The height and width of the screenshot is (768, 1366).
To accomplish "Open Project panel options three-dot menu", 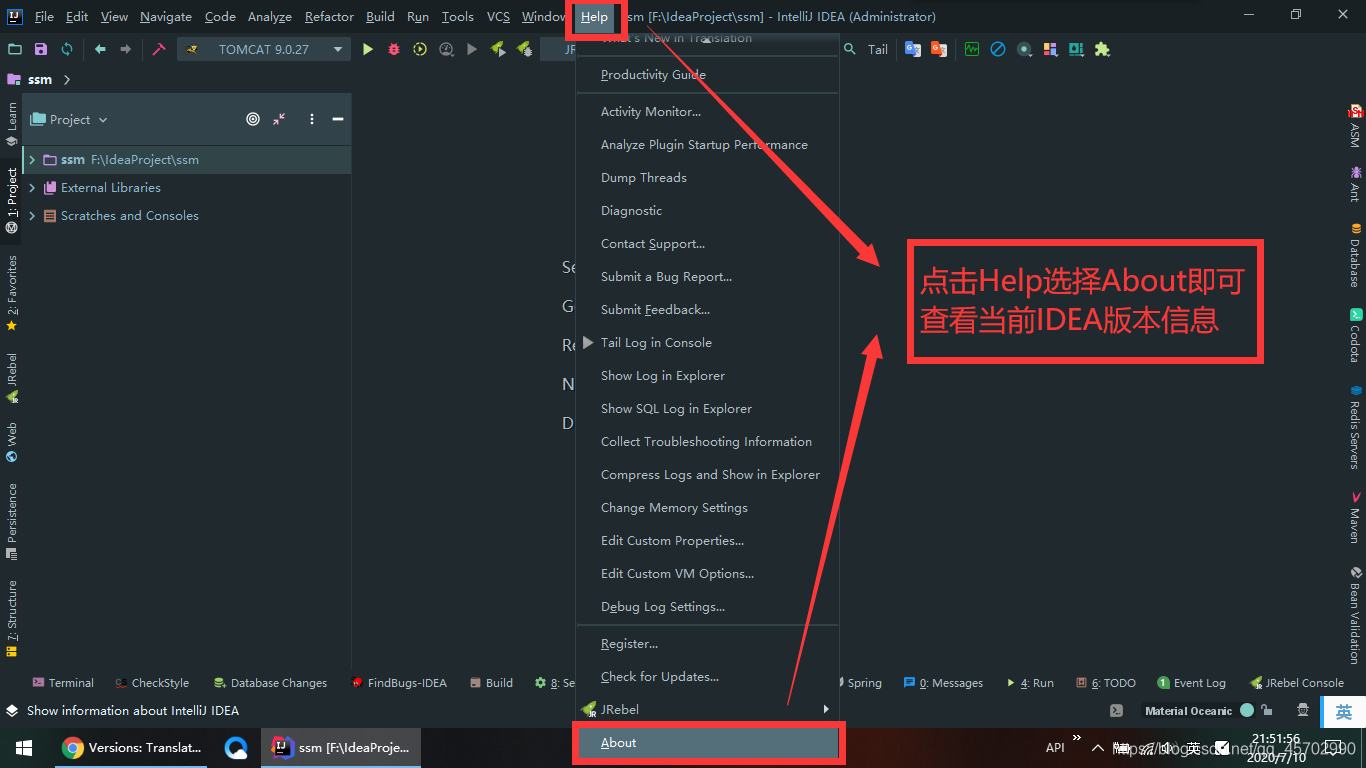I will (x=312, y=119).
